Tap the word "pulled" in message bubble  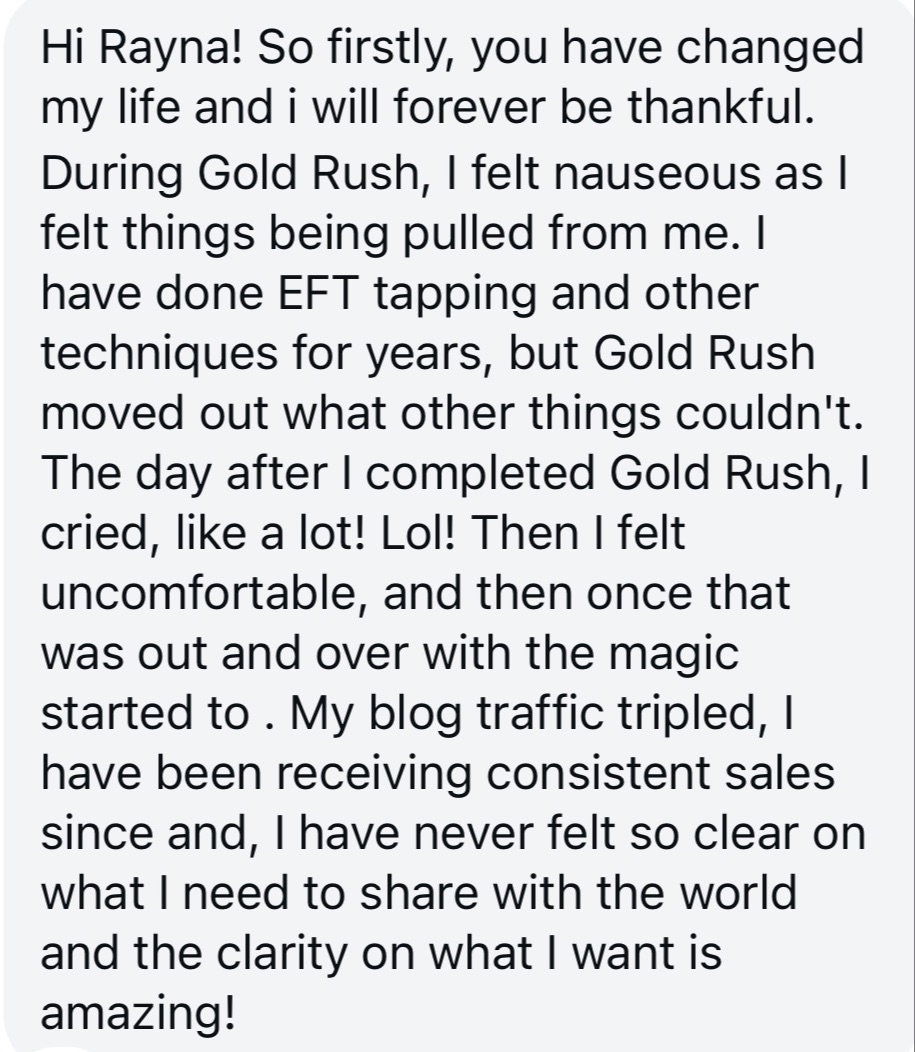468,233
